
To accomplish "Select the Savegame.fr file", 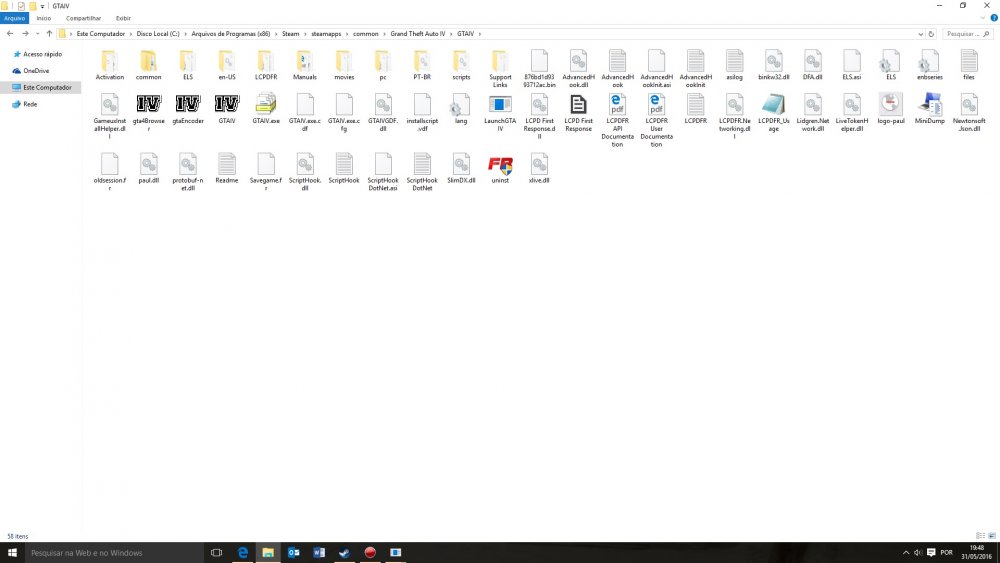I will [x=266, y=172].
